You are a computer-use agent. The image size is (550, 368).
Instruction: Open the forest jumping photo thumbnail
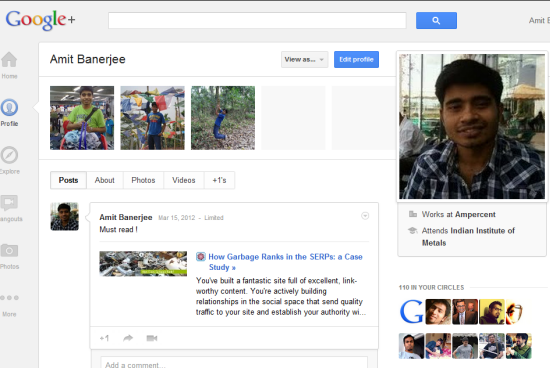tap(223, 118)
